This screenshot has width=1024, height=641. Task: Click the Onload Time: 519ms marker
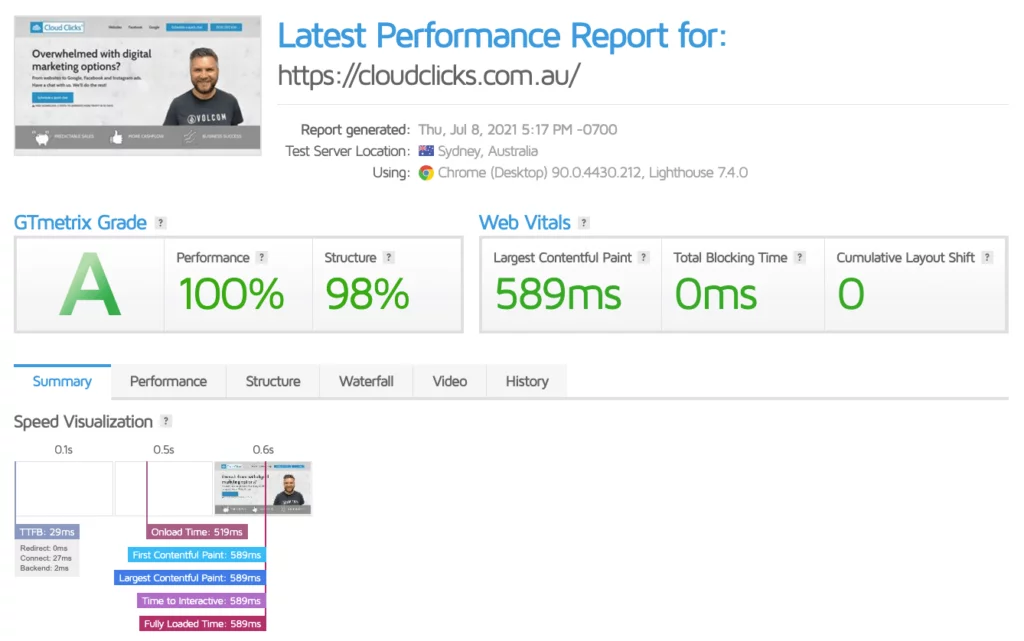pyautogui.click(x=197, y=532)
